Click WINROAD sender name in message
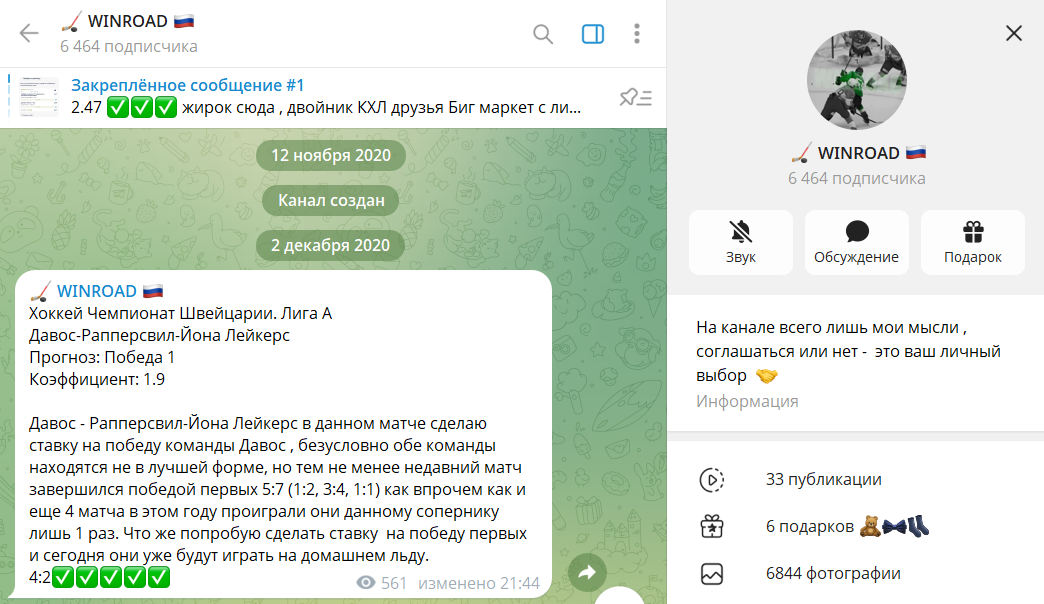Viewport: 1044px width, 604px height. tap(97, 291)
